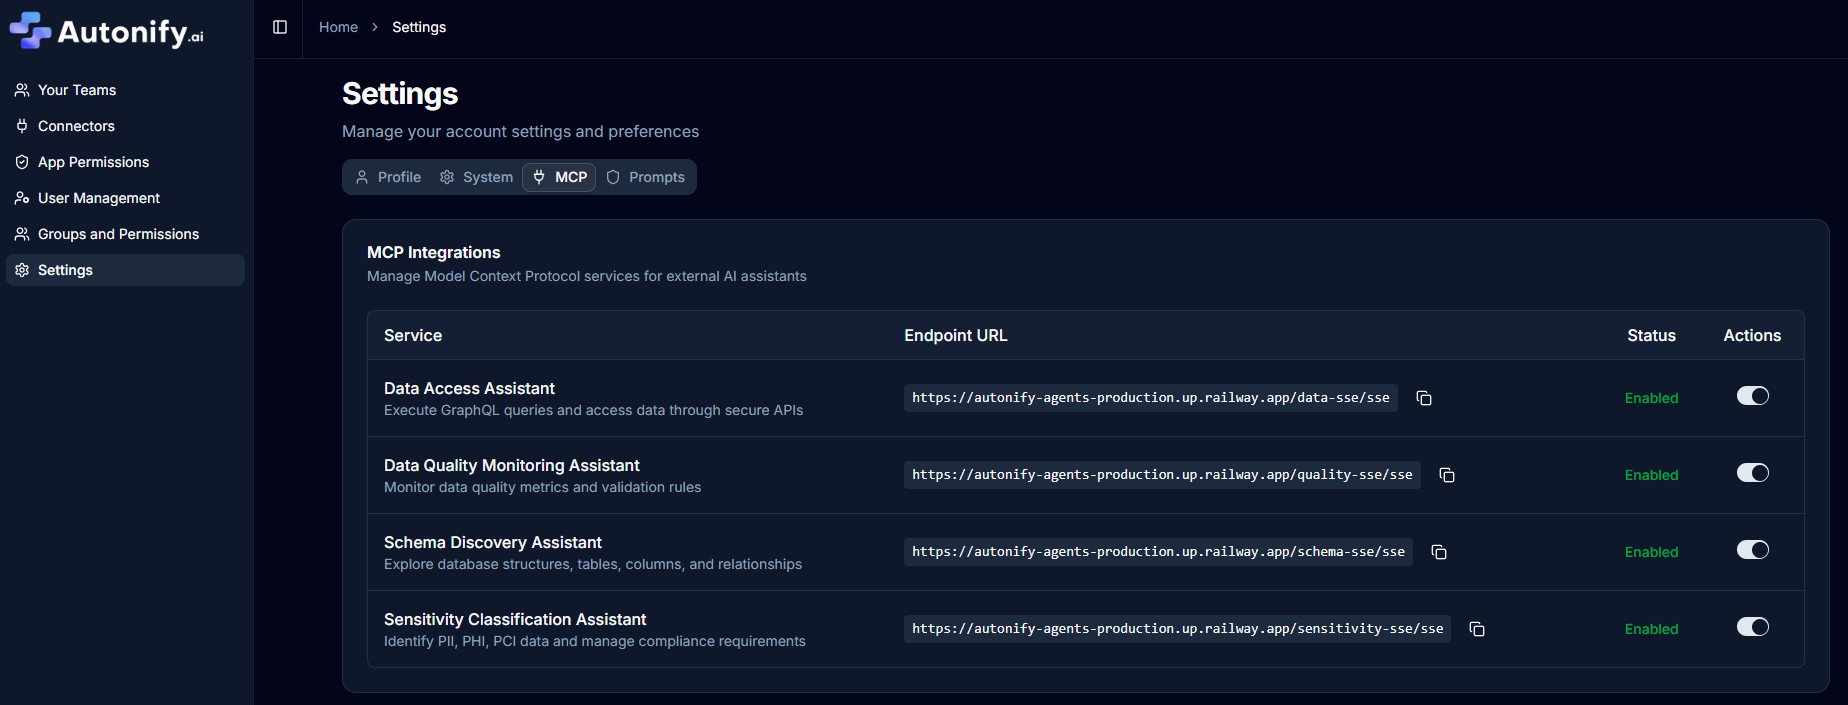Screen dimensions: 1848x705
Task: Click Enabled status for Data Access Assistant
Action: 1651,398
